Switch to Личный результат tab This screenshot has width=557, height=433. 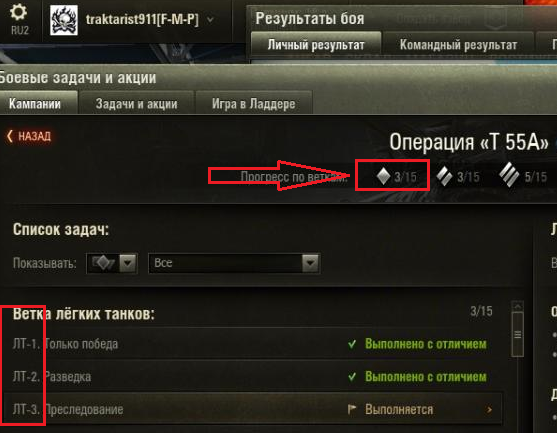coord(316,44)
